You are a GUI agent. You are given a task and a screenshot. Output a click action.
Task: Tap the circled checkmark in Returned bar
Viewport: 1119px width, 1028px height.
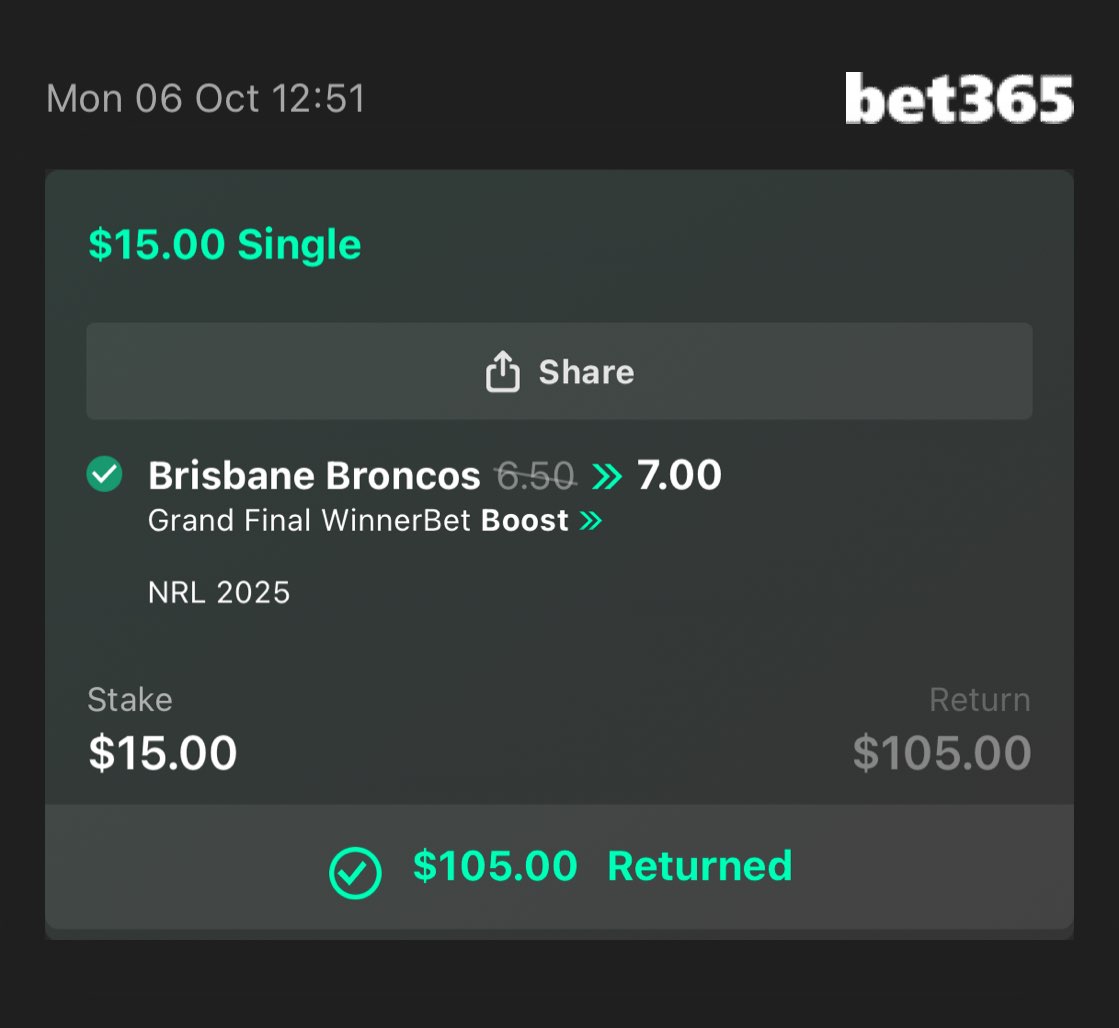(355, 873)
